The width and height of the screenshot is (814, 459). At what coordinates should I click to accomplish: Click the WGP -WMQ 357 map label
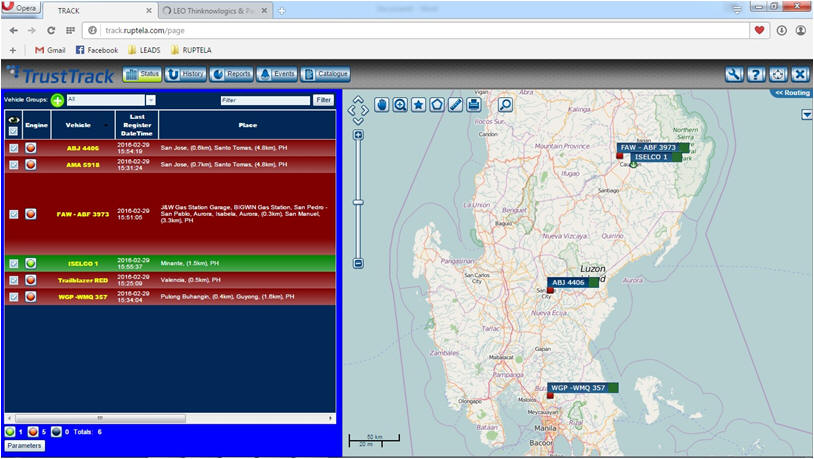pyautogui.click(x=583, y=388)
